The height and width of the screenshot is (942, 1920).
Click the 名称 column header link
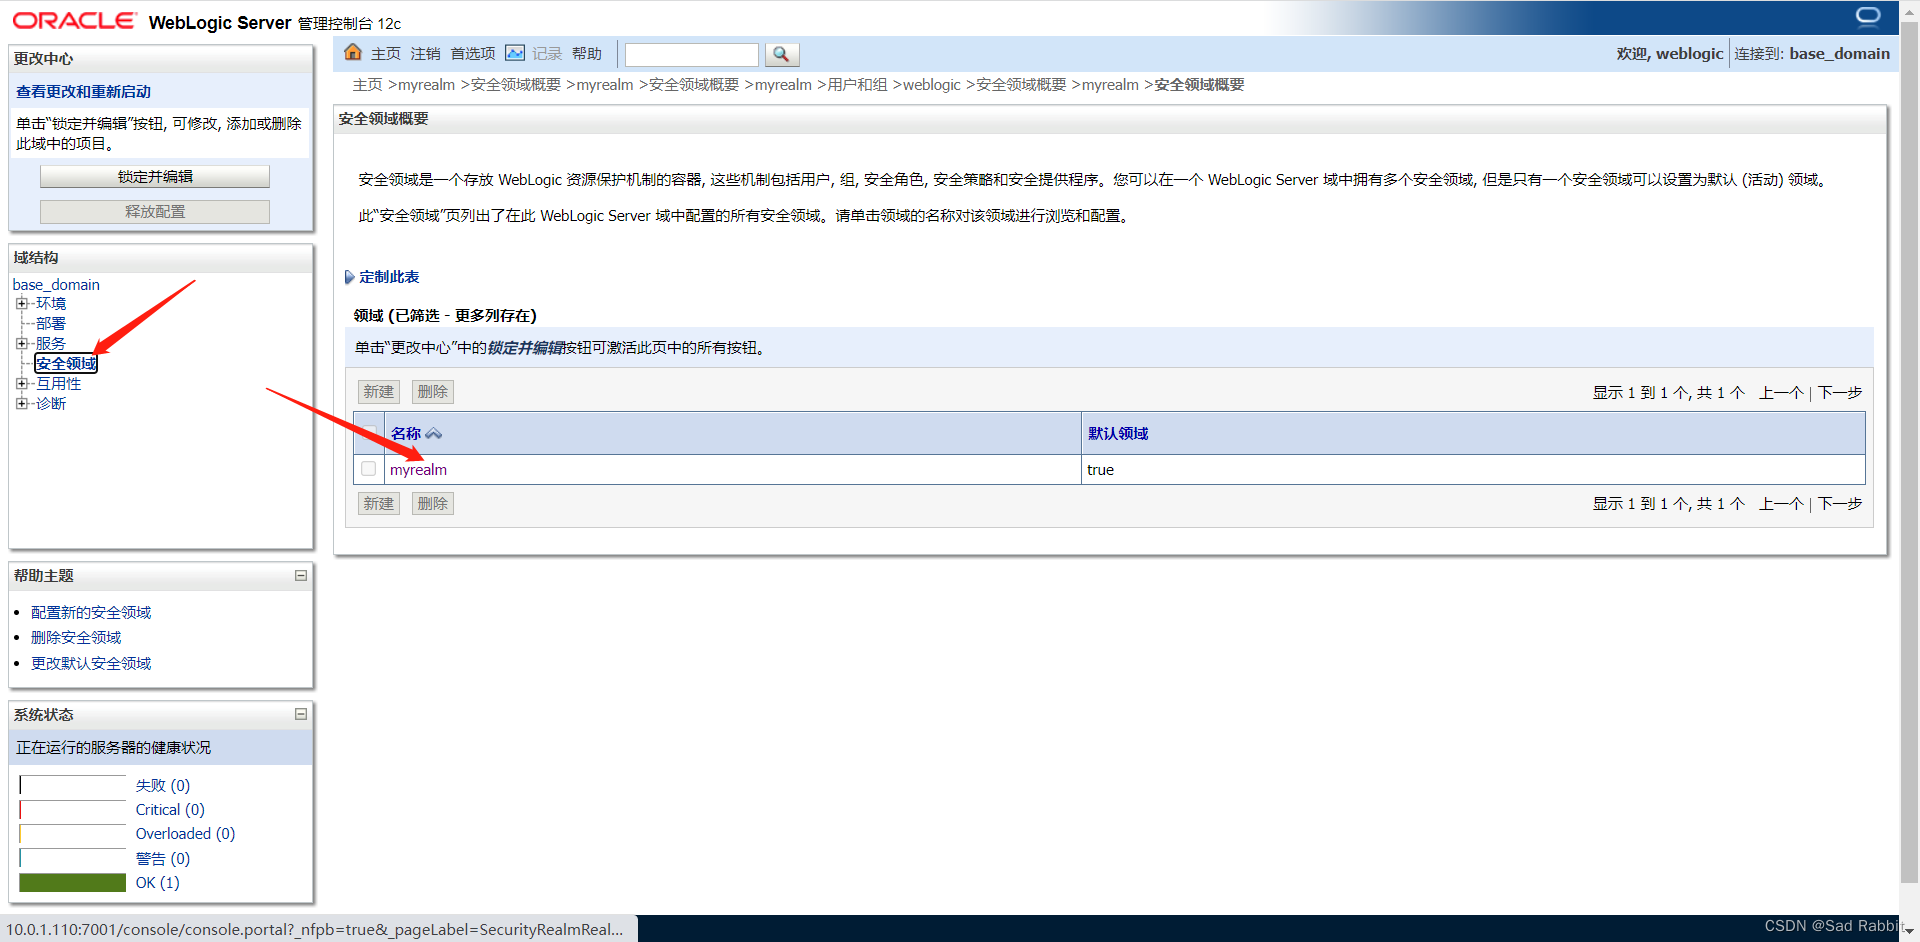(x=406, y=434)
